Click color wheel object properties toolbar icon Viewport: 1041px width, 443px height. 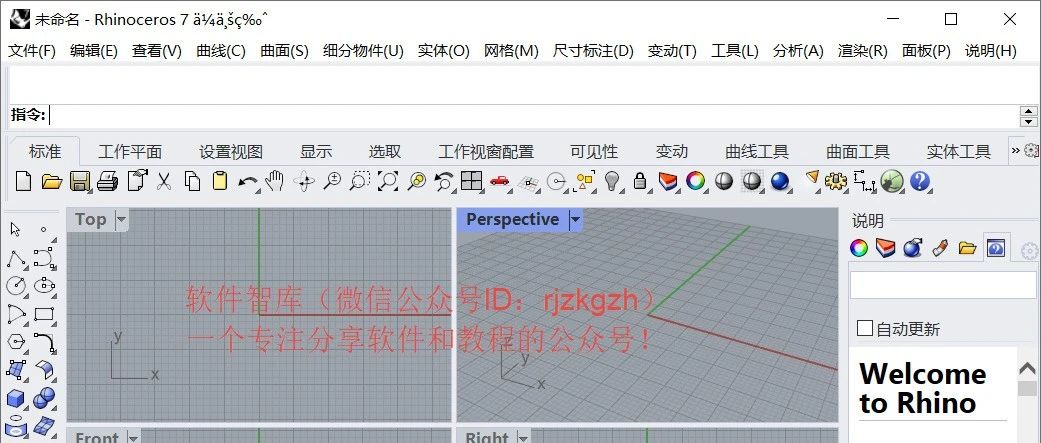coord(695,181)
